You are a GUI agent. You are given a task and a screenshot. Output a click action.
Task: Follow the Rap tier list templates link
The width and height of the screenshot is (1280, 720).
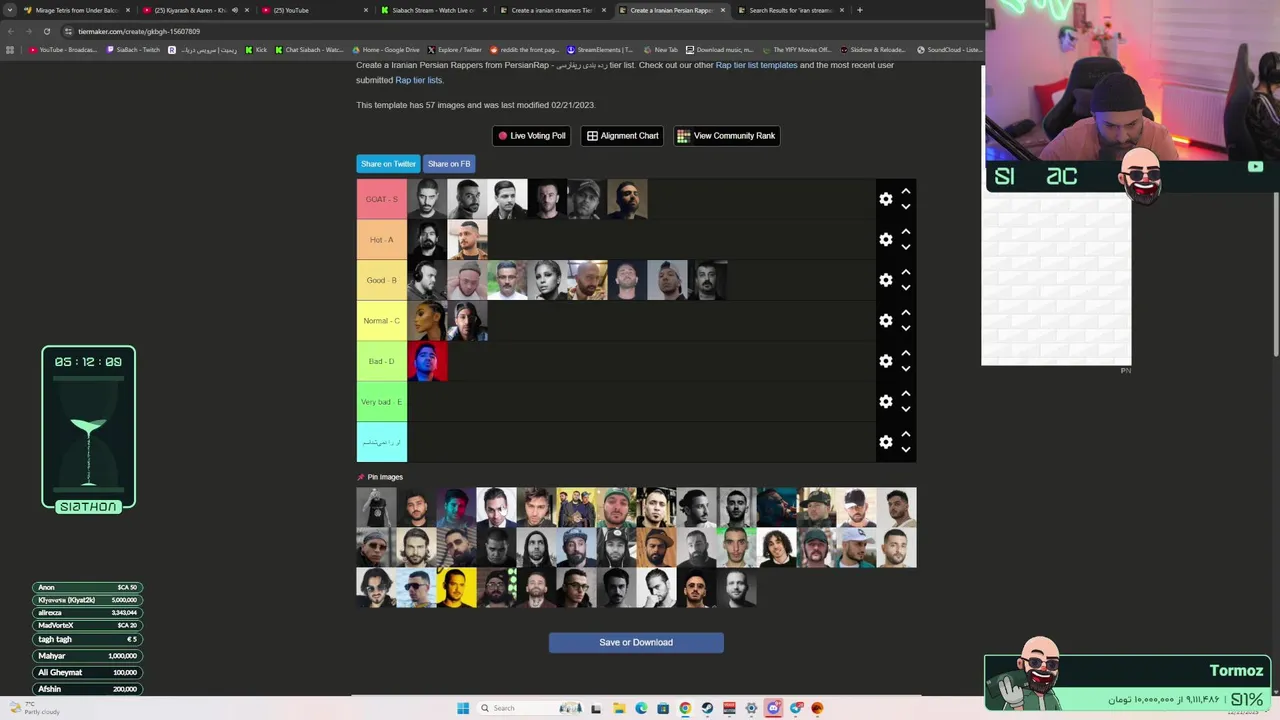[x=756, y=65]
